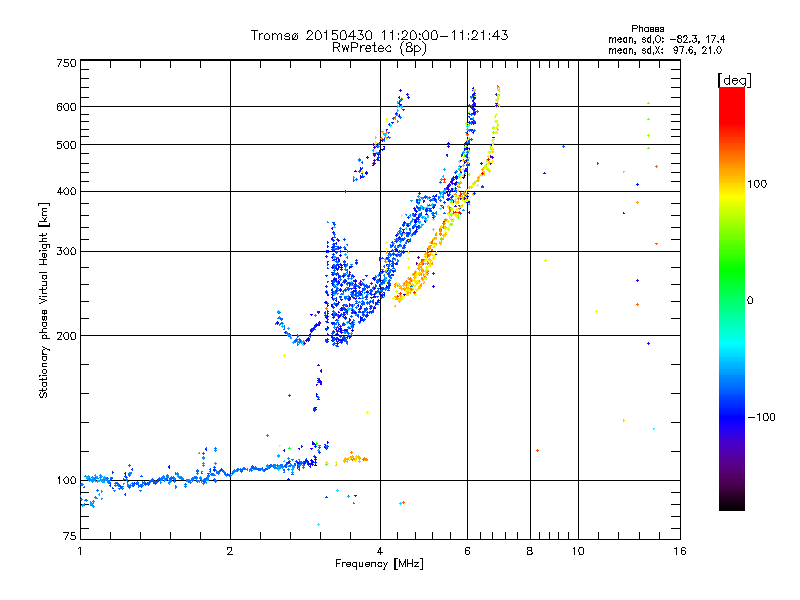Click the colorbar tick label '-100'
The width and height of the screenshot is (800, 600).
[x=761, y=417]
